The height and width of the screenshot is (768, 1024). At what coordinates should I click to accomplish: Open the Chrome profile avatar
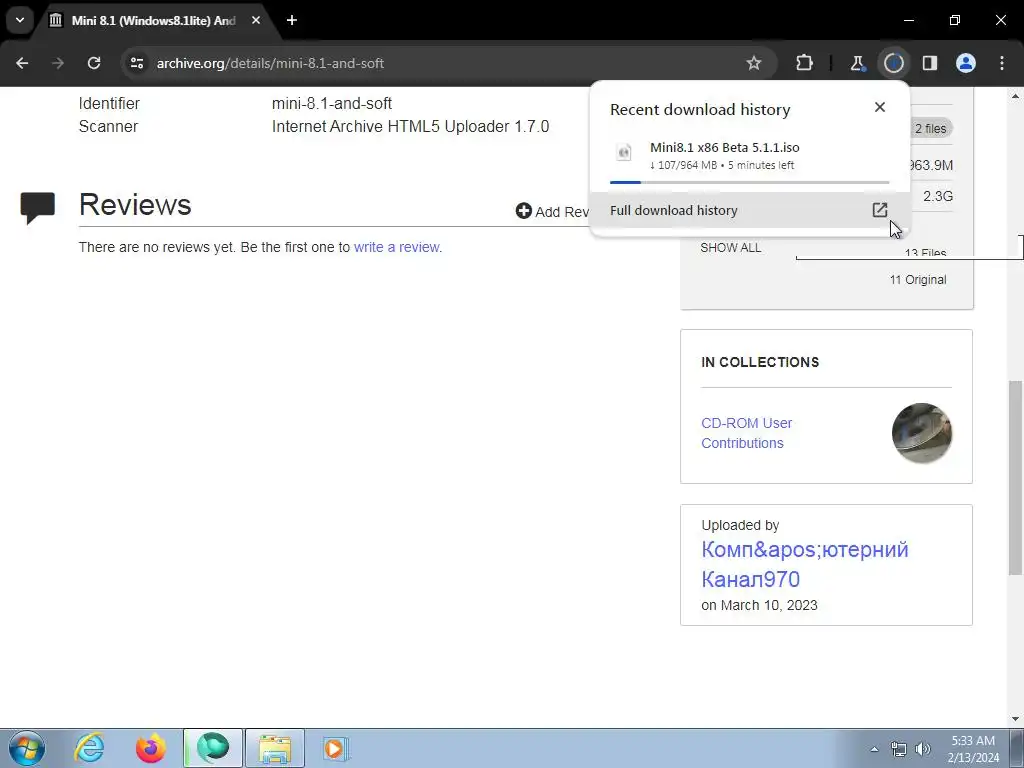(x=966, y=63)
